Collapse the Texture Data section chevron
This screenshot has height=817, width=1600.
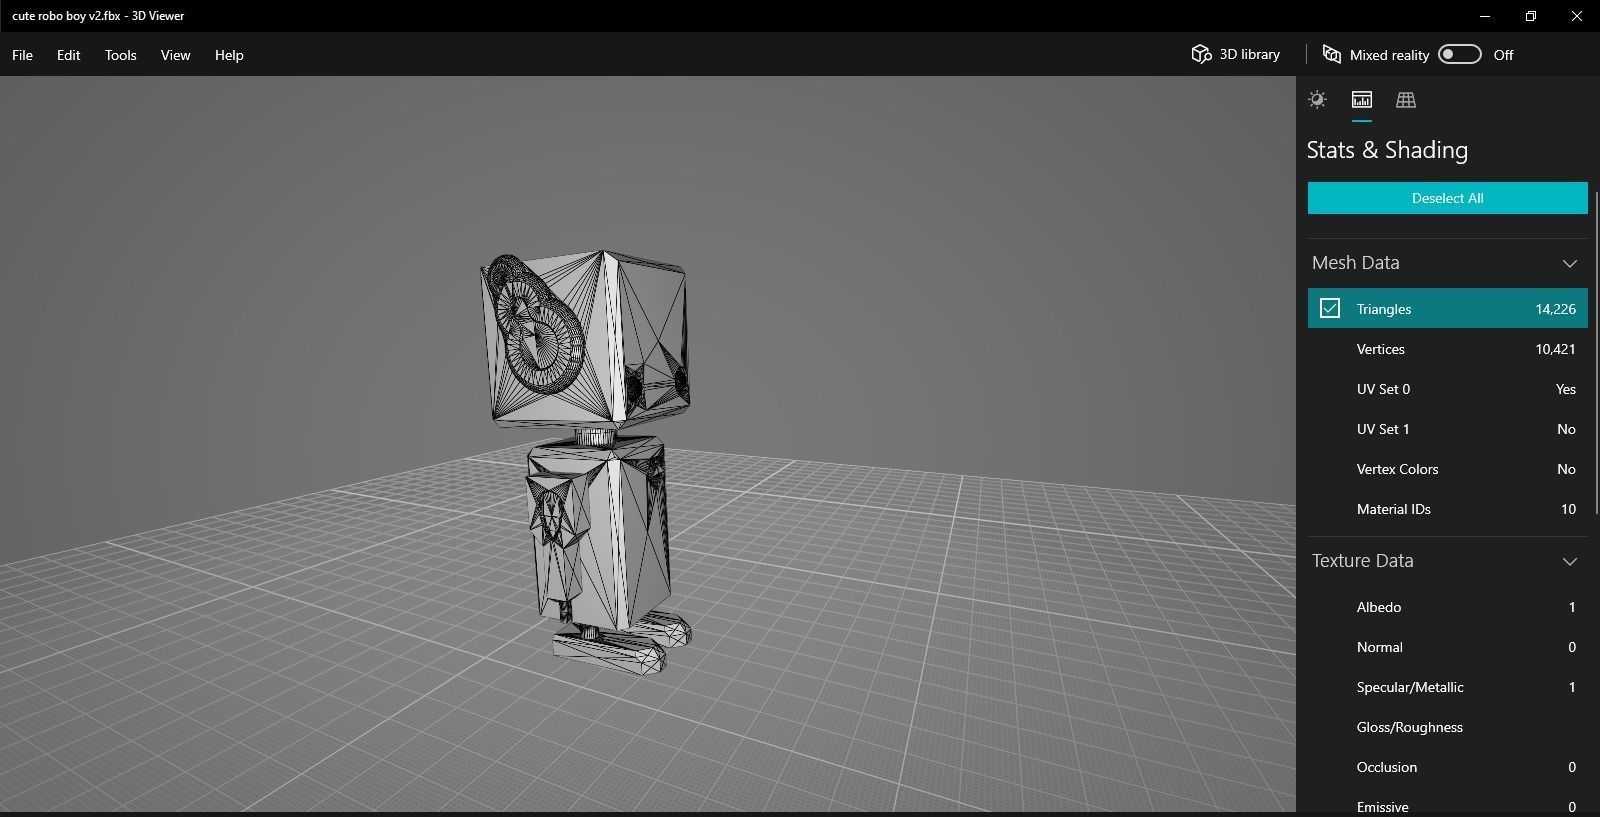(1569, 561)
